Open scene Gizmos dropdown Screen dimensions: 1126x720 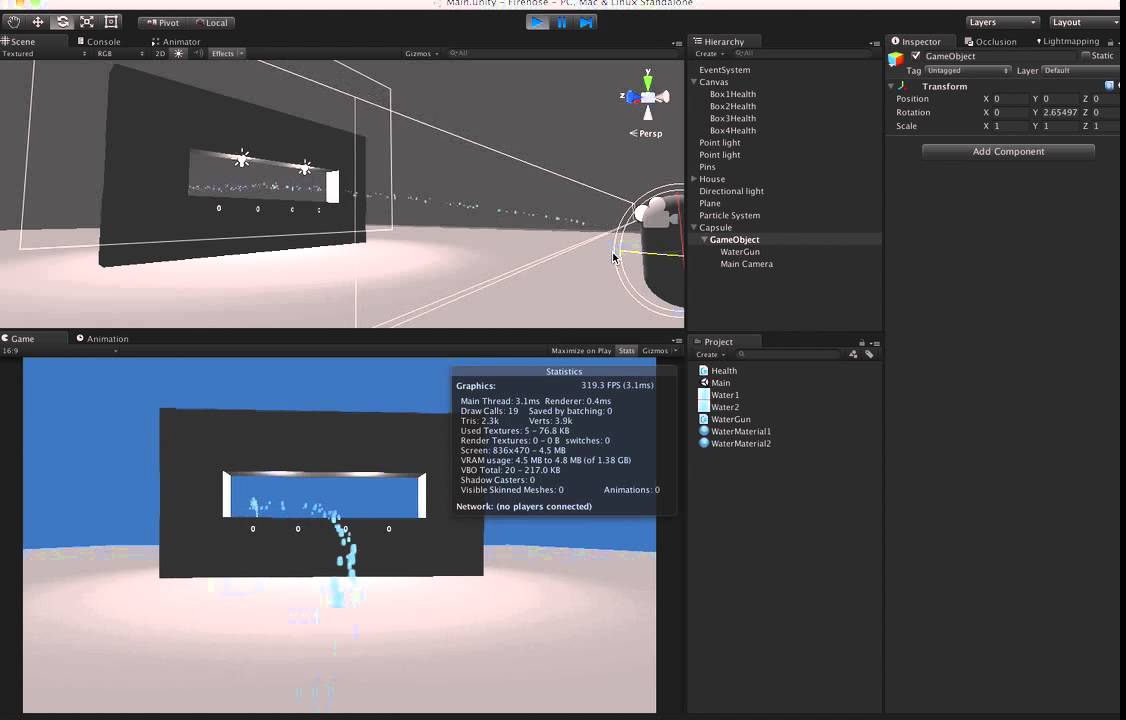pos(422,54)
